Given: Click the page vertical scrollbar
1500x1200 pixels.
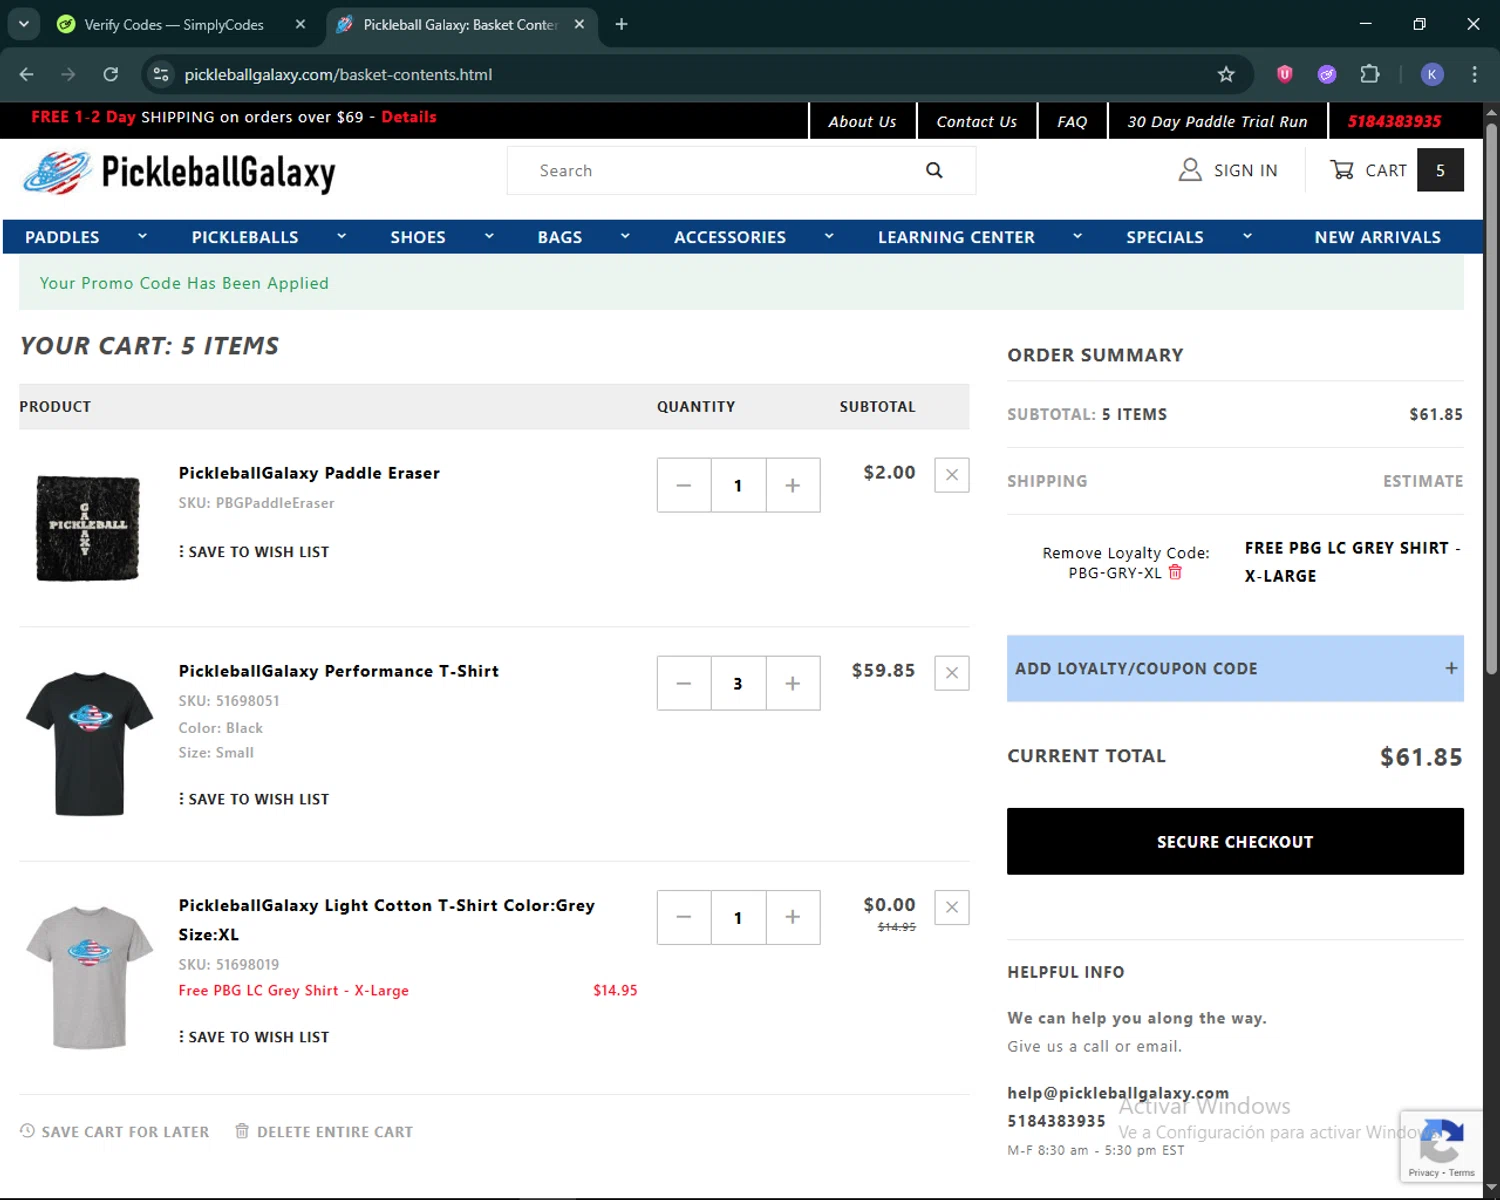Looking at the screenshot, I should coord(1491,400).
